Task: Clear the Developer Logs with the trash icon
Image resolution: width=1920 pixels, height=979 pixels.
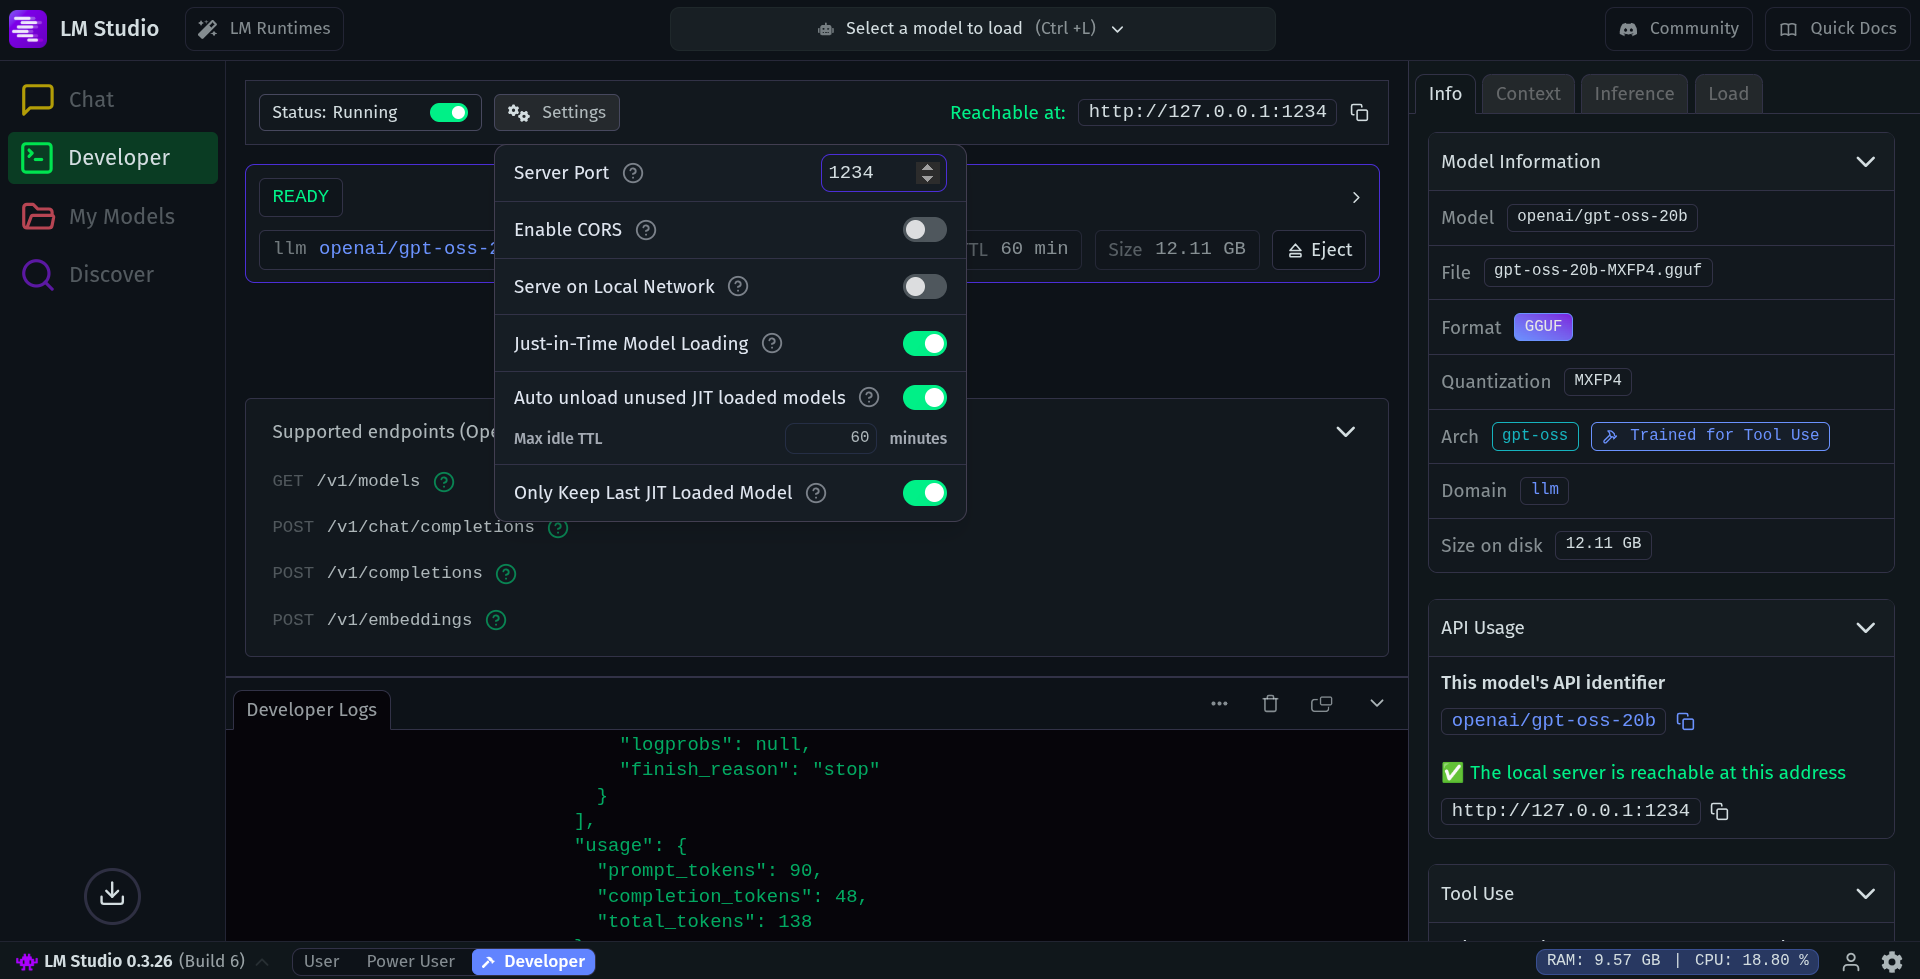Action: (1269, 703)
